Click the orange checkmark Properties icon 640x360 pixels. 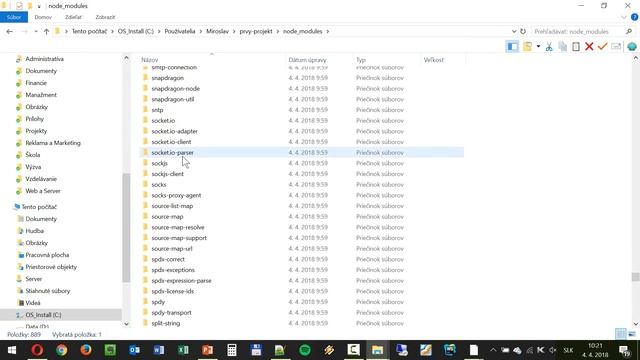pyautogui.click(x=602, y=47)
